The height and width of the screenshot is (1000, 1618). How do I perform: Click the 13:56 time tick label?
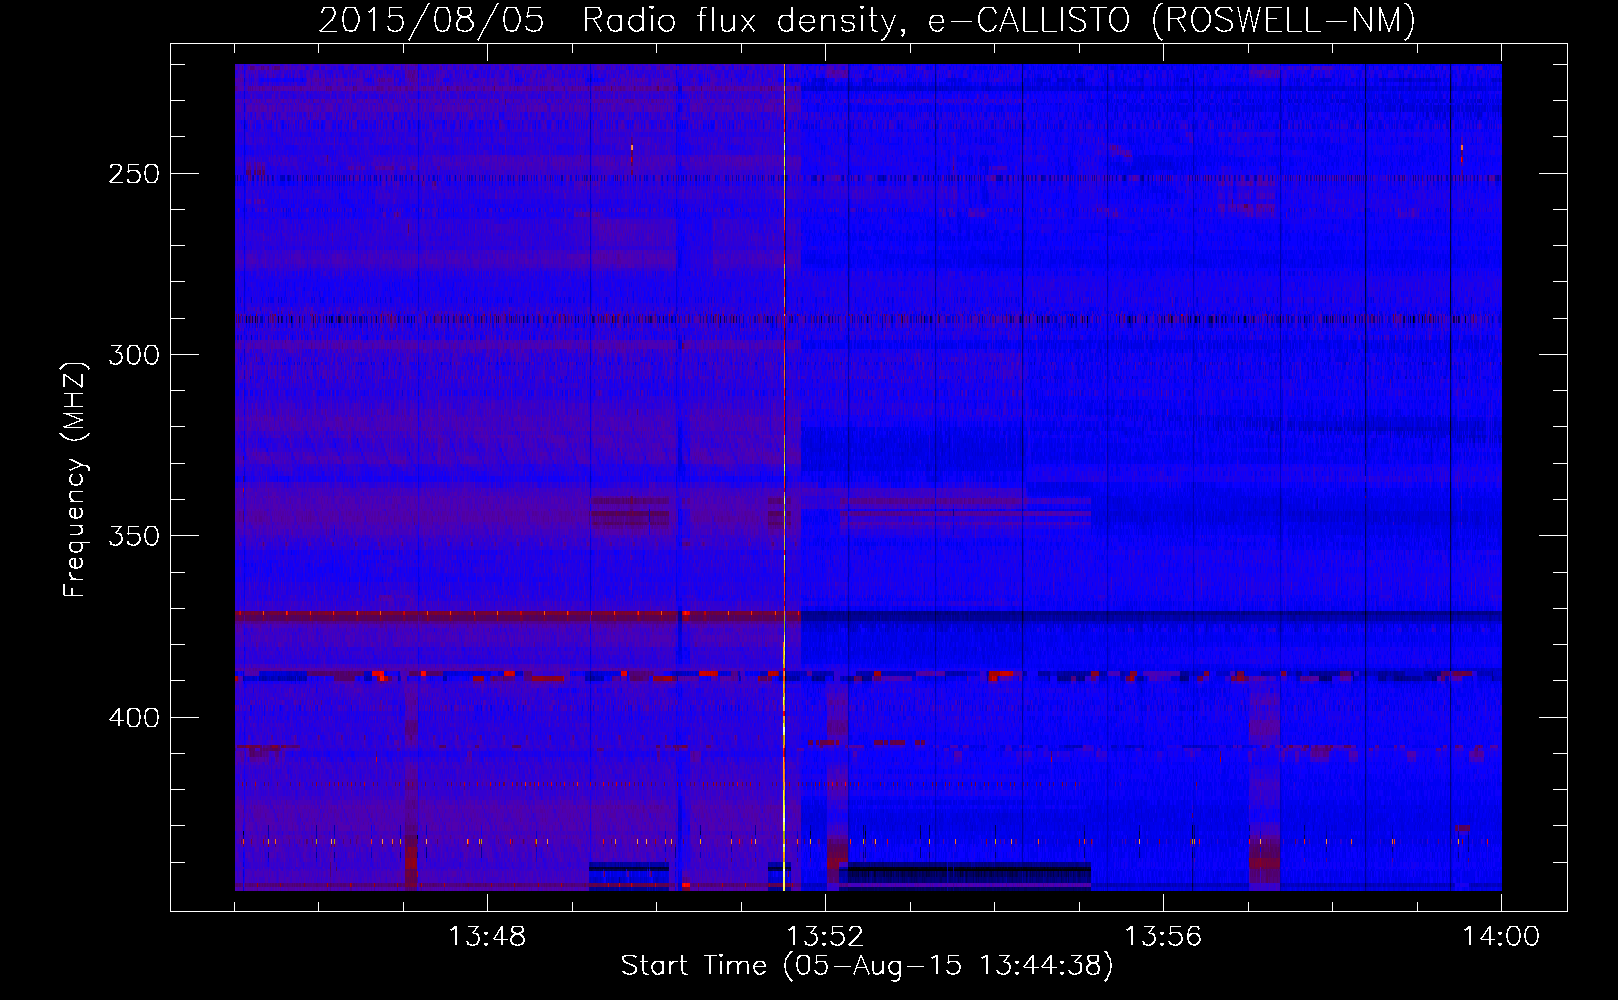point(1163,937)
